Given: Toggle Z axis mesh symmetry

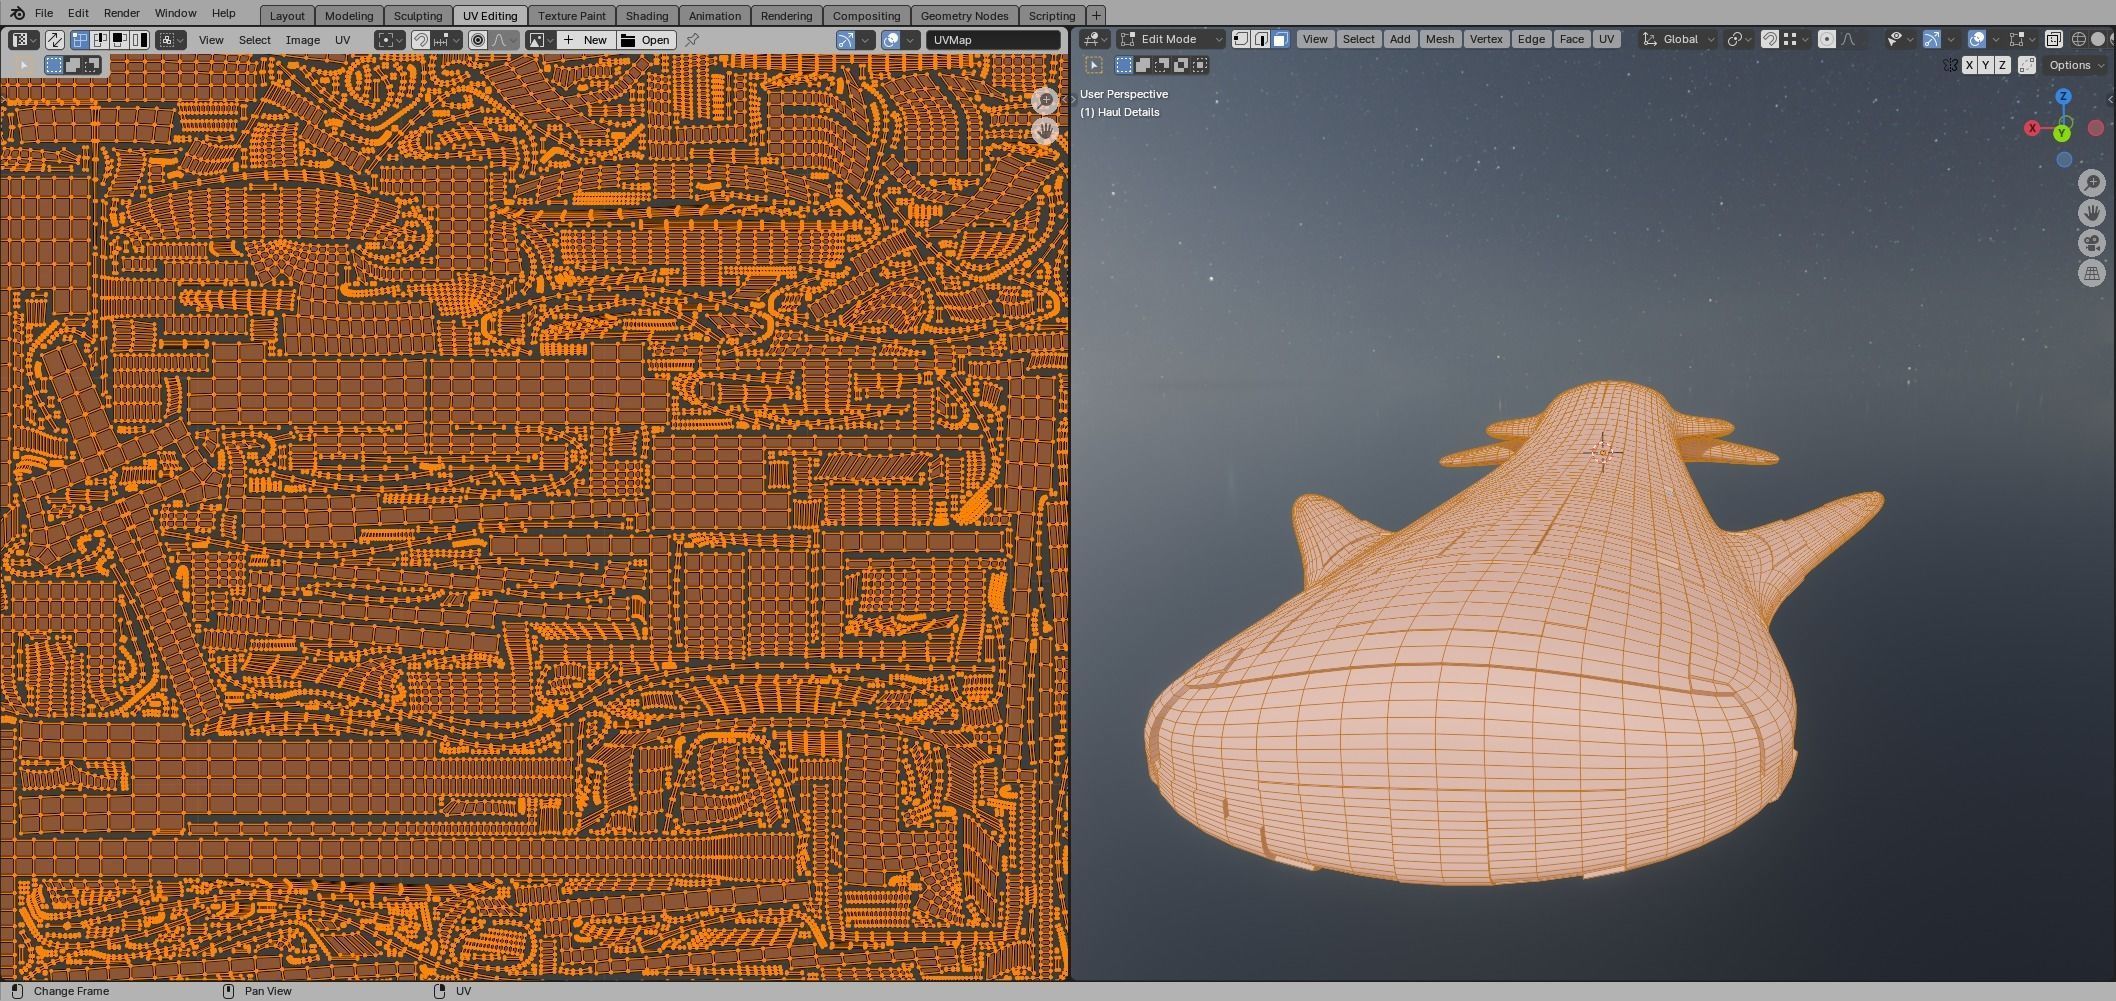Looking at the screenshot, I should (x=2002, y=65).
